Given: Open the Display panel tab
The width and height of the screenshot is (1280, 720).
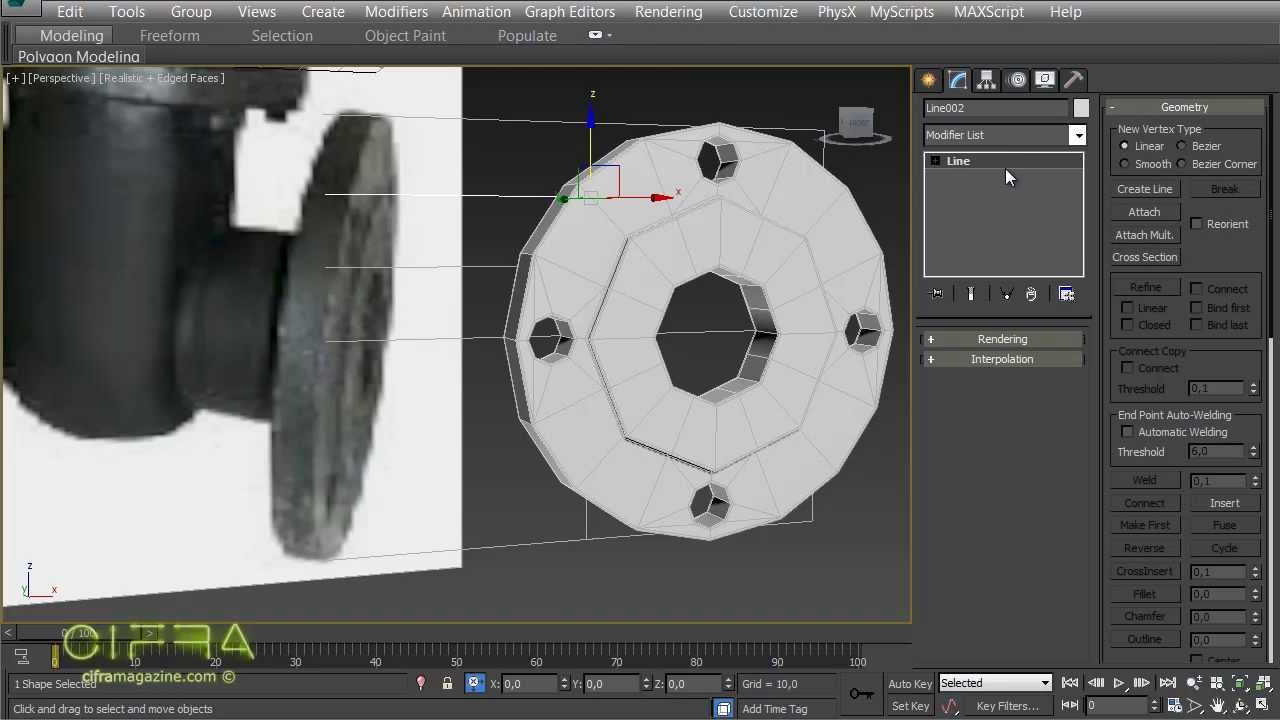Looking at the screenshot, I should click(x=1045, y=80).
